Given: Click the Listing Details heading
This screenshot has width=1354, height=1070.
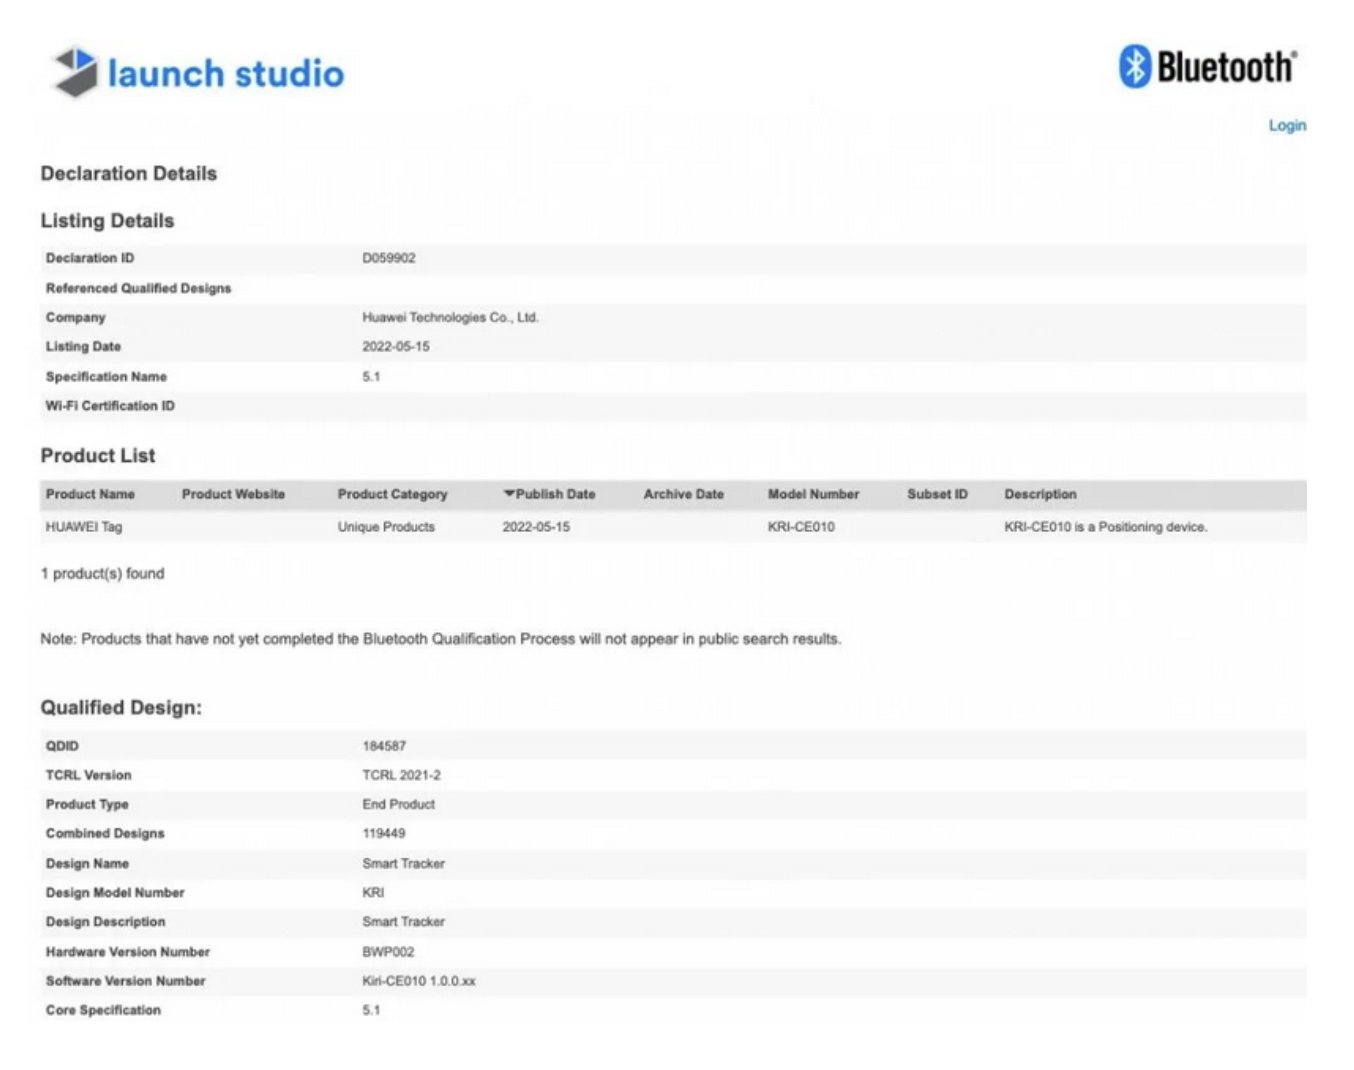Looking at the screenshot, I should pyautogui.click(x=107, y=221).
